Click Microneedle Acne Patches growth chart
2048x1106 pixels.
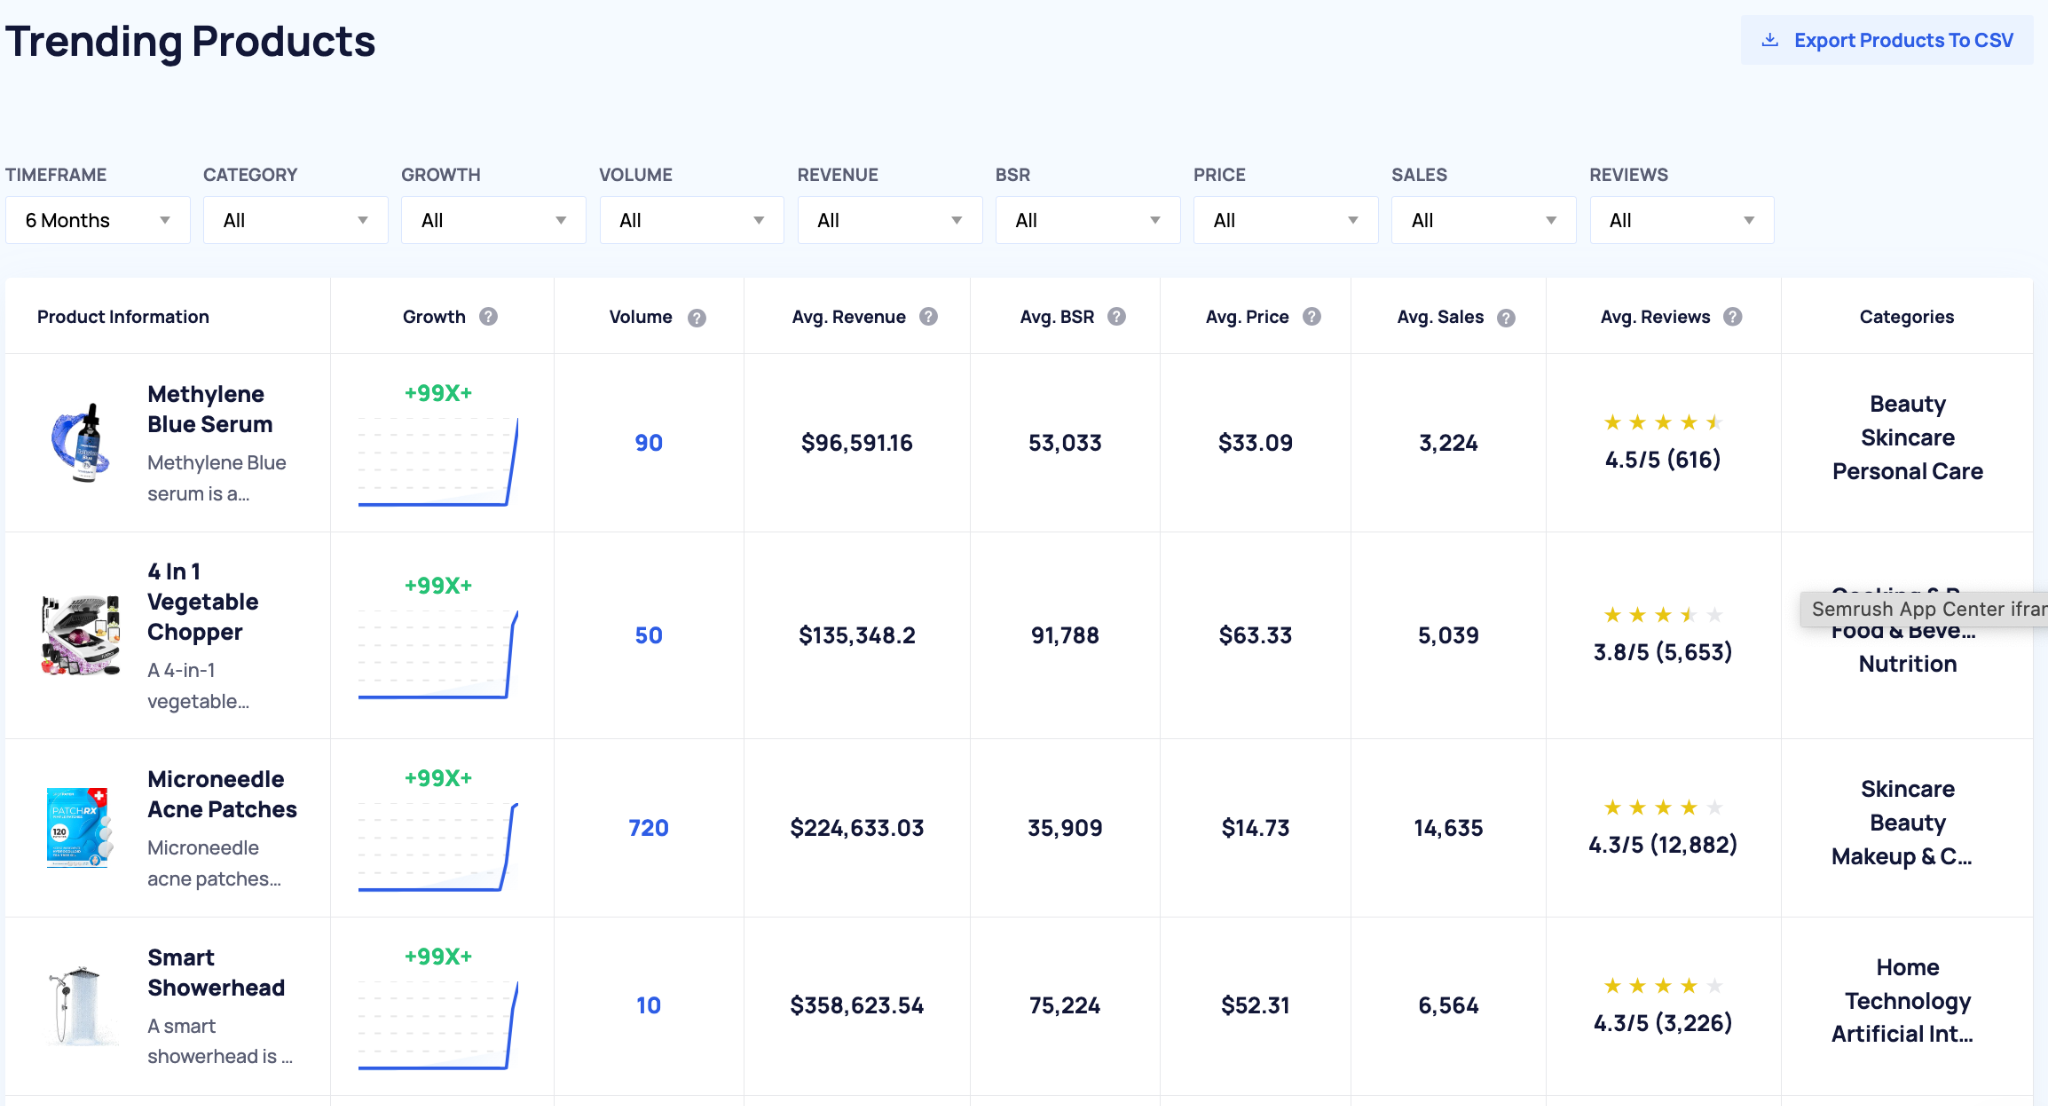[x=438, y=847]
